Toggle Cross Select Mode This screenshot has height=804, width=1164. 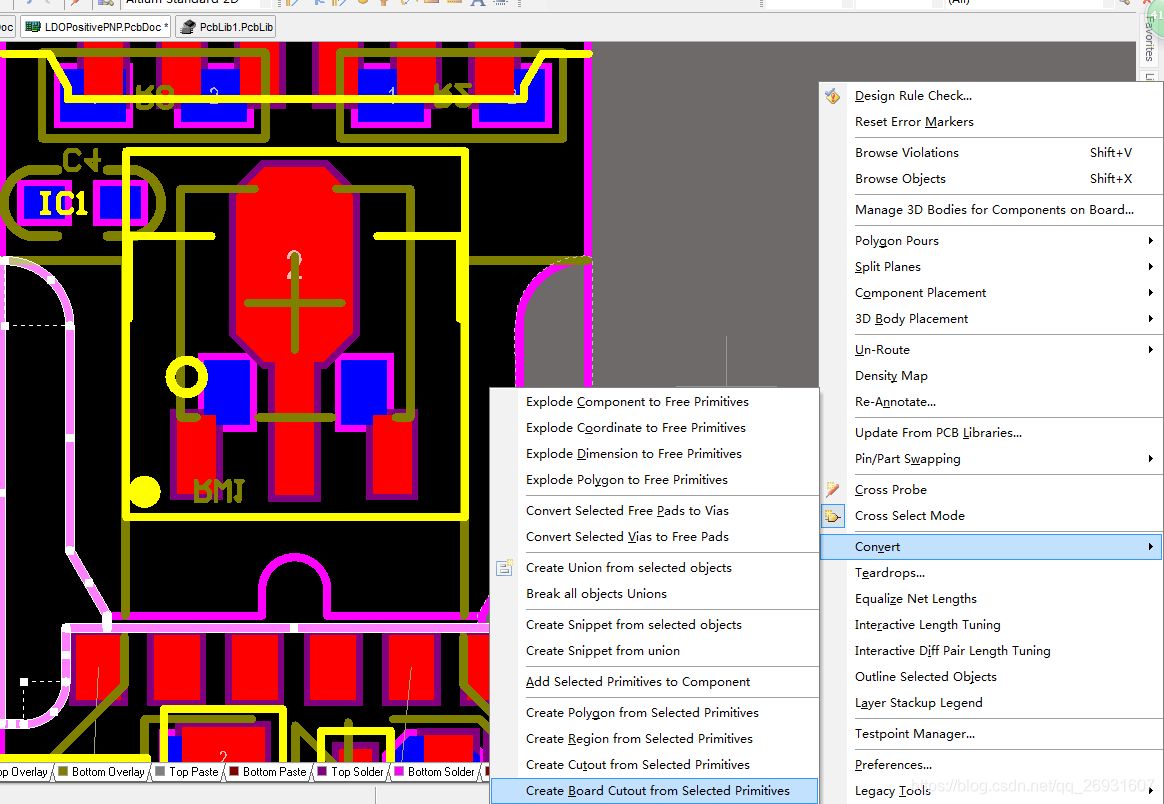click(990, 516)
